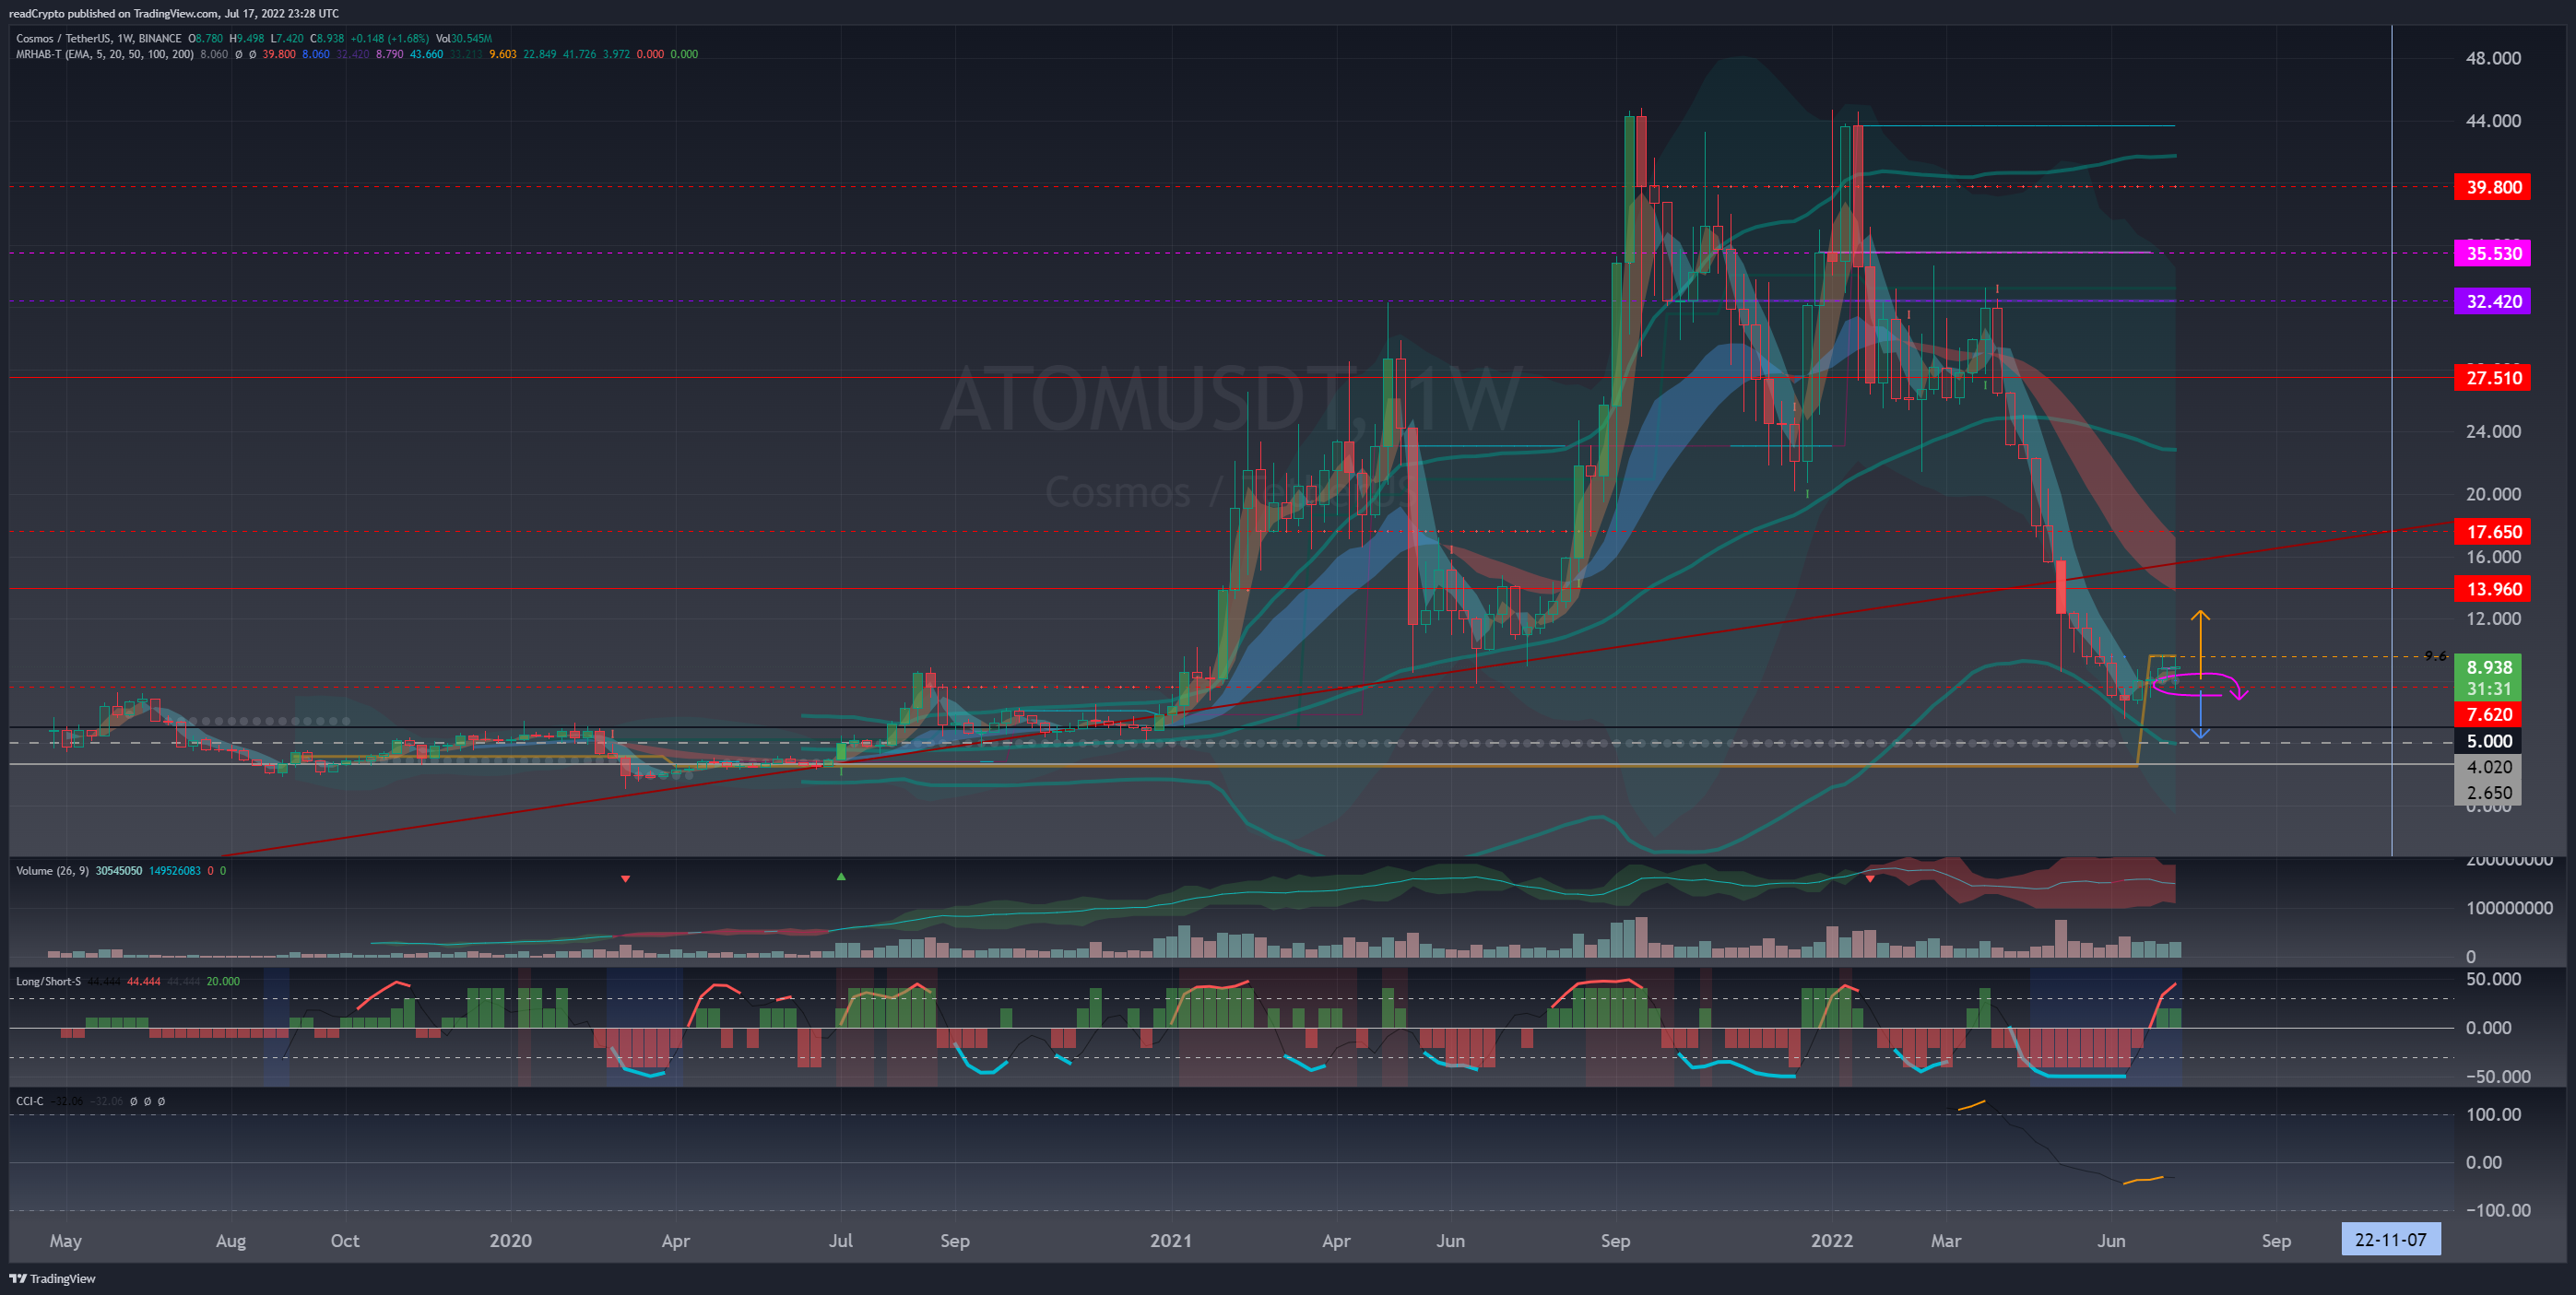Image resolution: width=2576 pixels, height=1295 pixels.
Task: Click the 2020 label on time axis
Action: 510,1240
